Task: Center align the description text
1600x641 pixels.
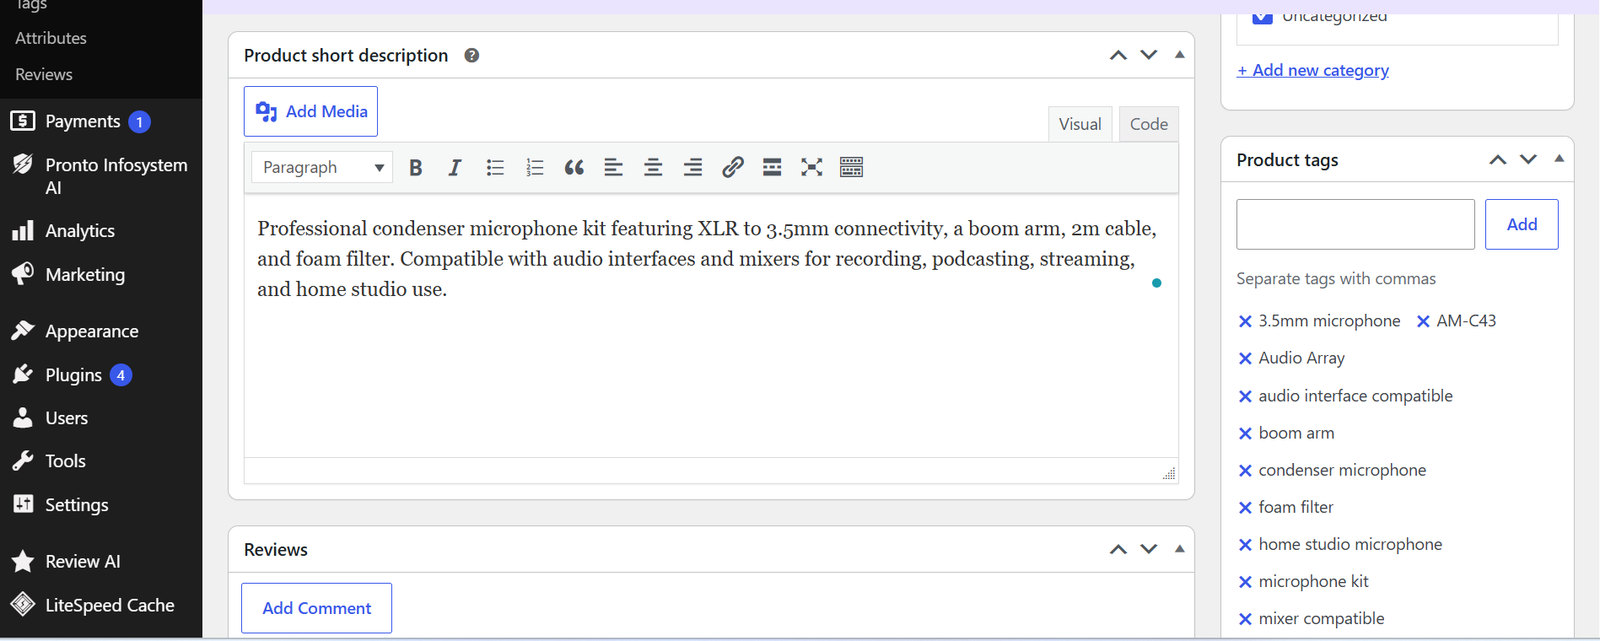Action: [x=653, y=167]
